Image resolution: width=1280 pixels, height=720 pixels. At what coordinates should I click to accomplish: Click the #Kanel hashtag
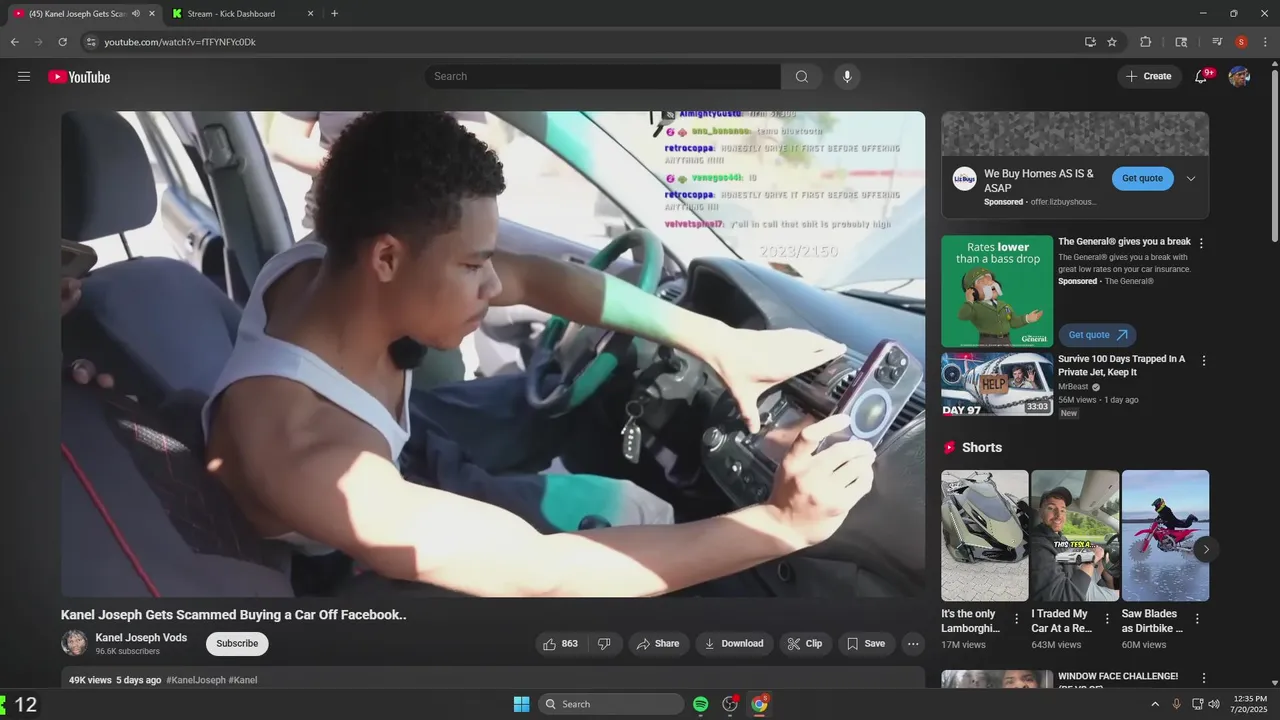pyautogui.click(x=243, y=680)
